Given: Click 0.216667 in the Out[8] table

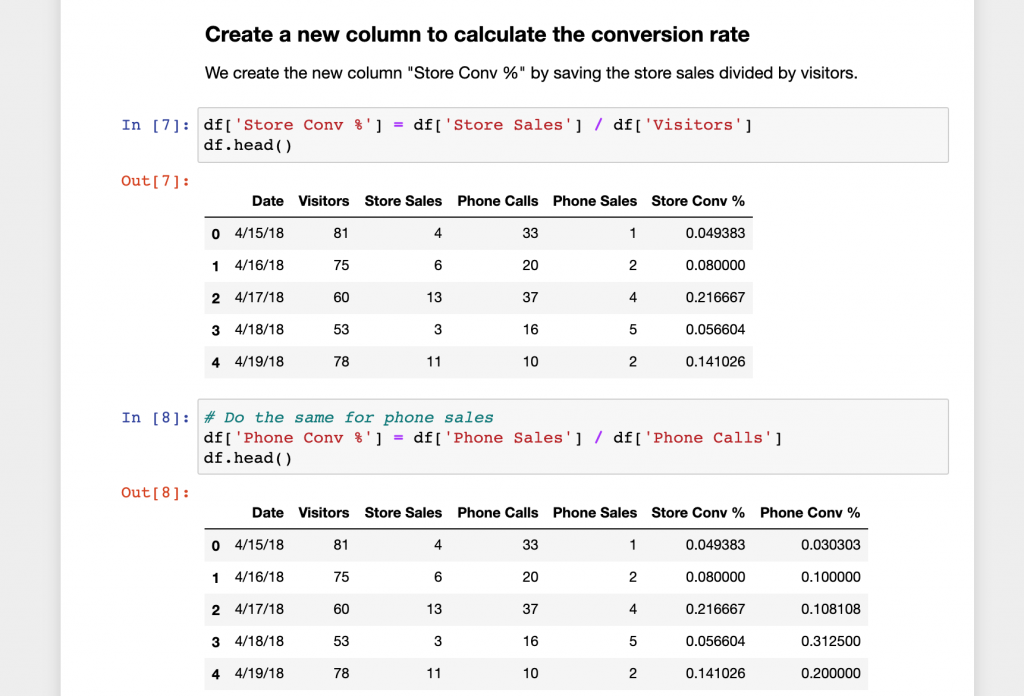Looking at the screenshot, I should click(715, 609).
